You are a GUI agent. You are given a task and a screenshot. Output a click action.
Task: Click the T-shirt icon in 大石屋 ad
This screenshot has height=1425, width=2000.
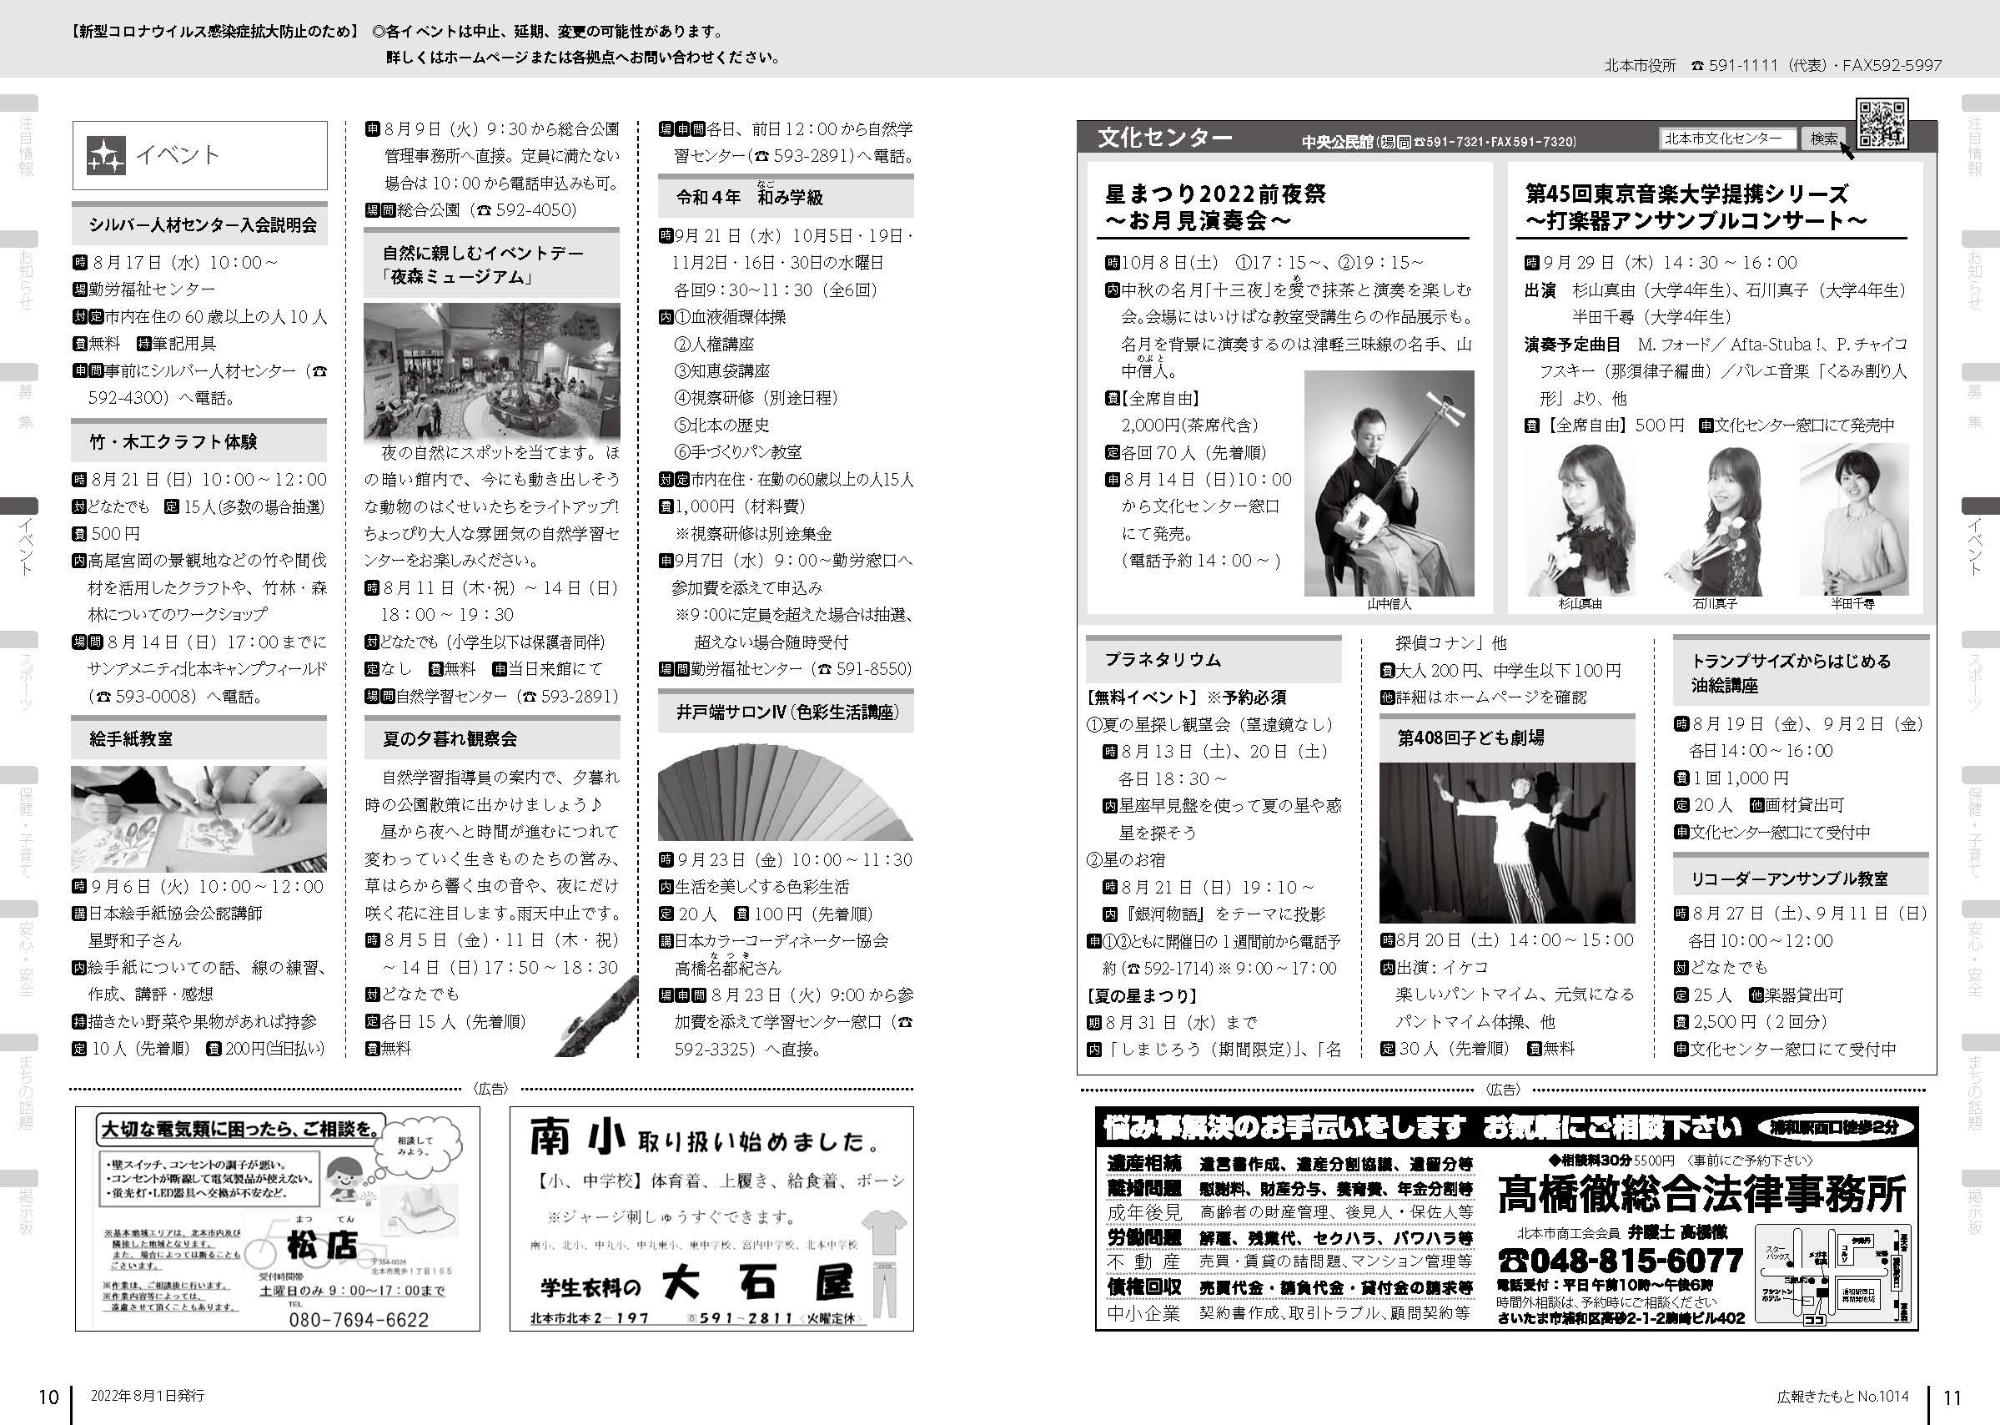[883, 1233]
